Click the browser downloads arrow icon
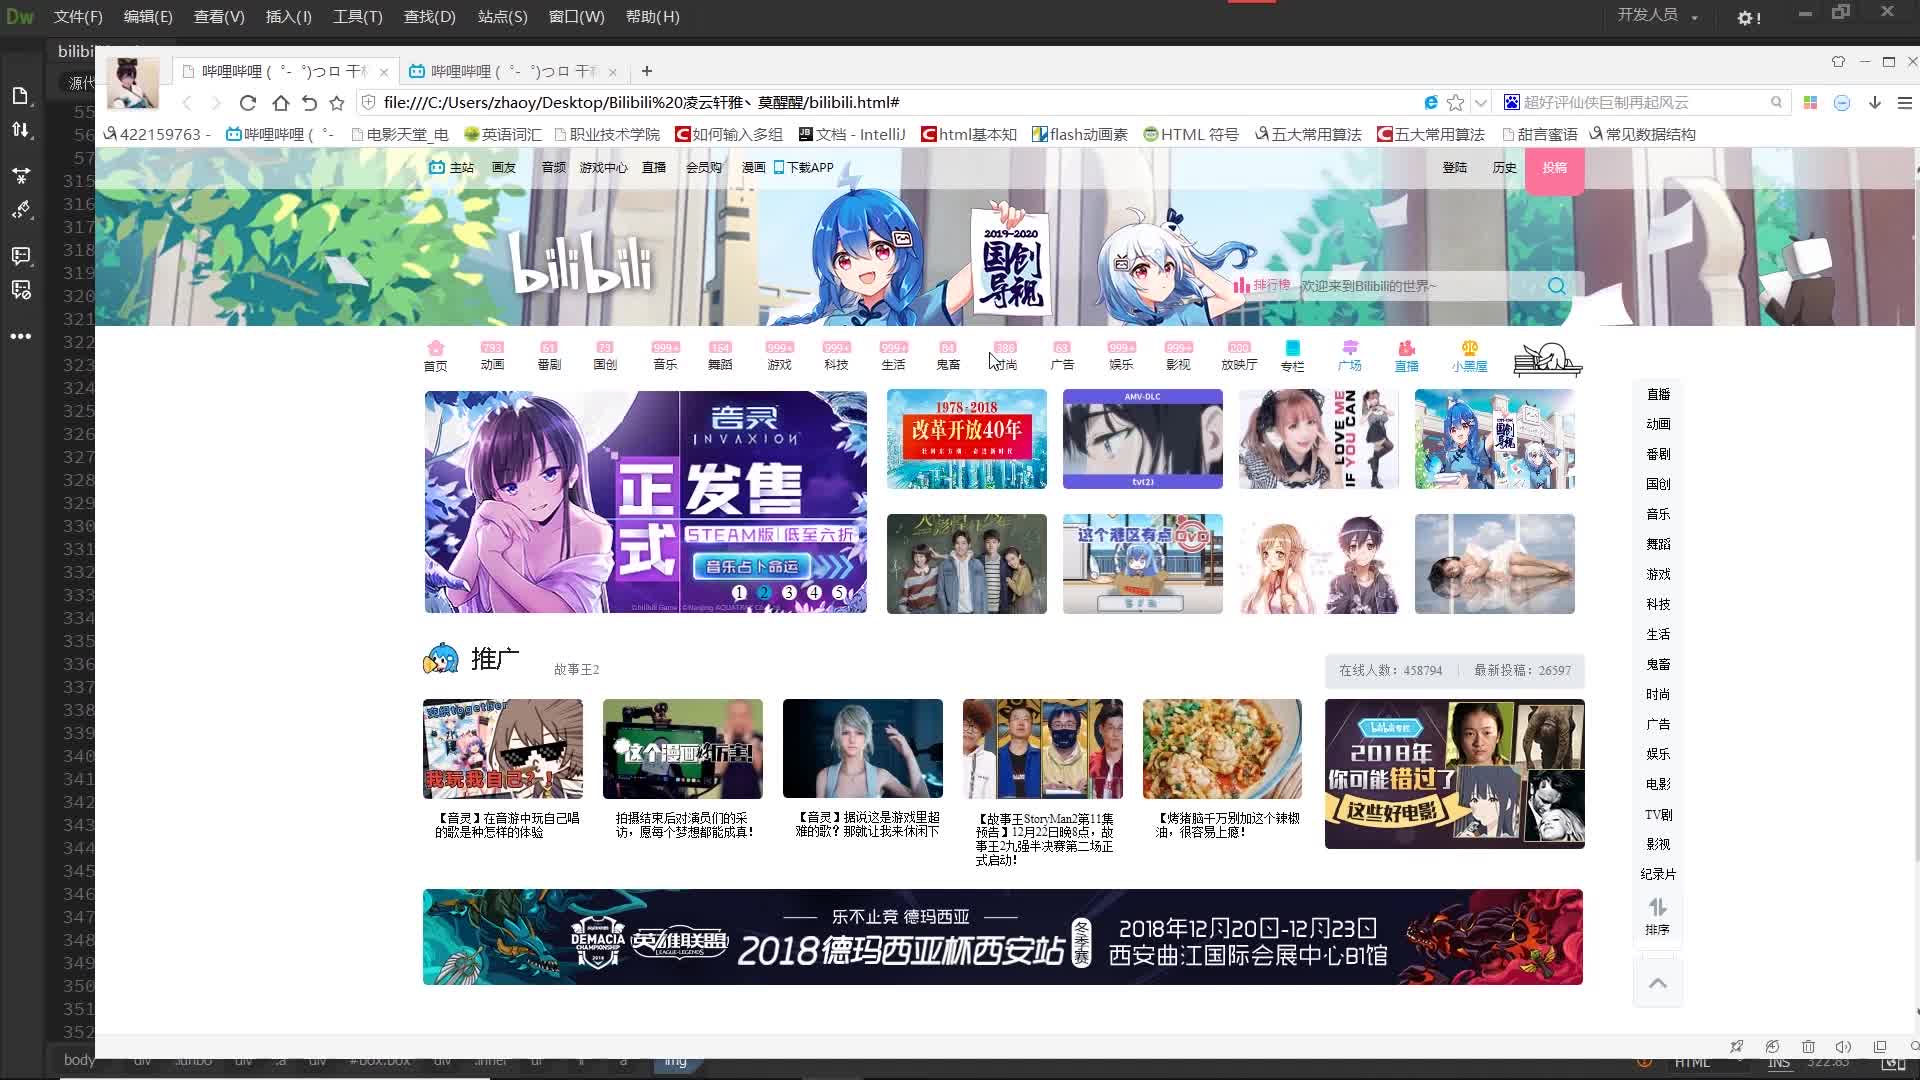 [x=1875, y=103]
